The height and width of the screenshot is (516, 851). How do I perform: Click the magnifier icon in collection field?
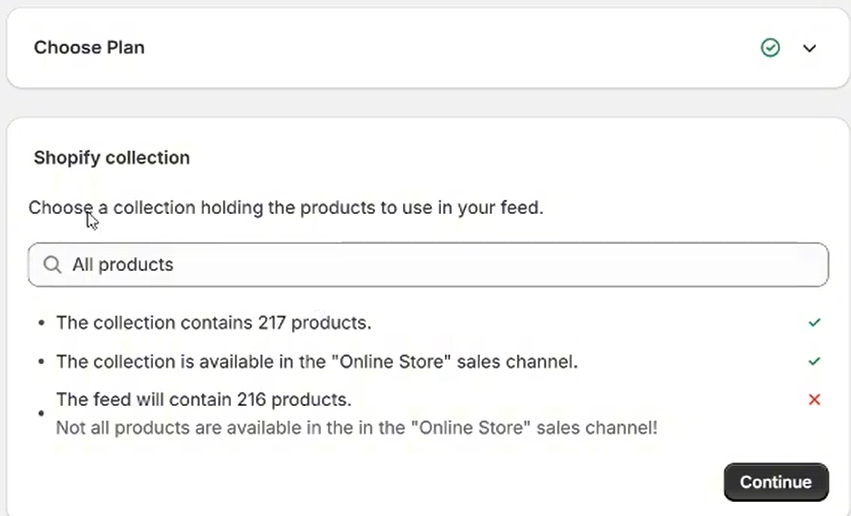point(52,265)
